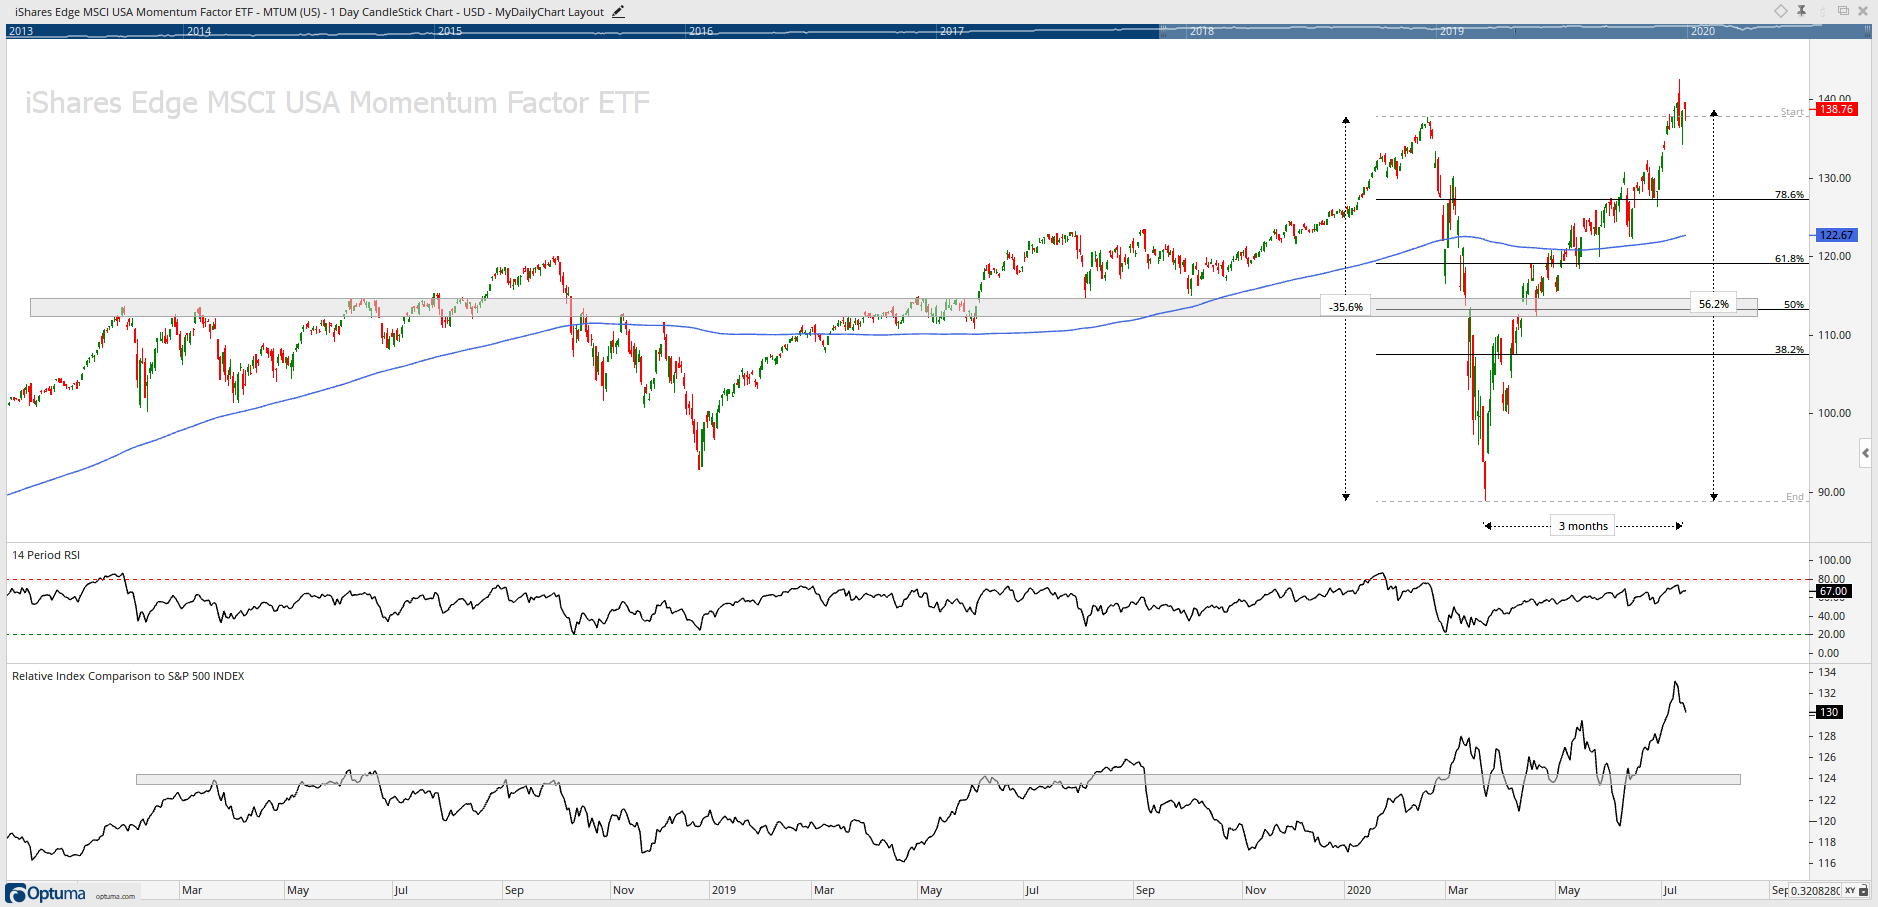This screenshot has width=1878, height=907.
Task: Close the chart with the X icon
Action: tap(1863, 11)
